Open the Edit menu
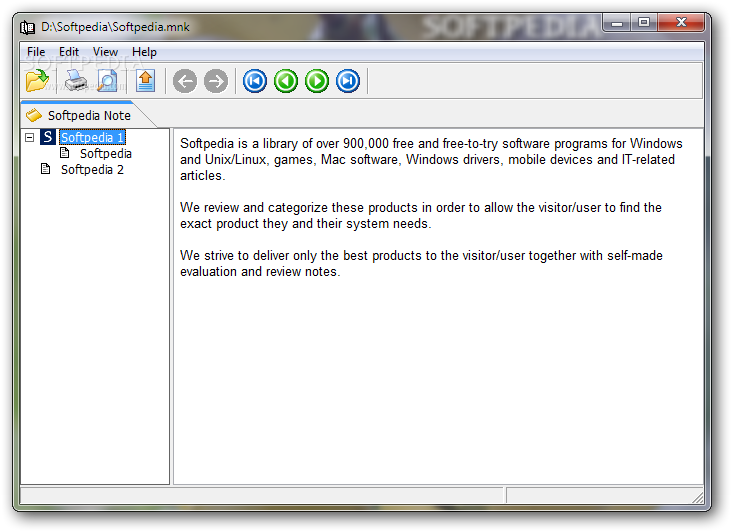The height and width of the screenshot is (532, 732). tap(69, 52)
